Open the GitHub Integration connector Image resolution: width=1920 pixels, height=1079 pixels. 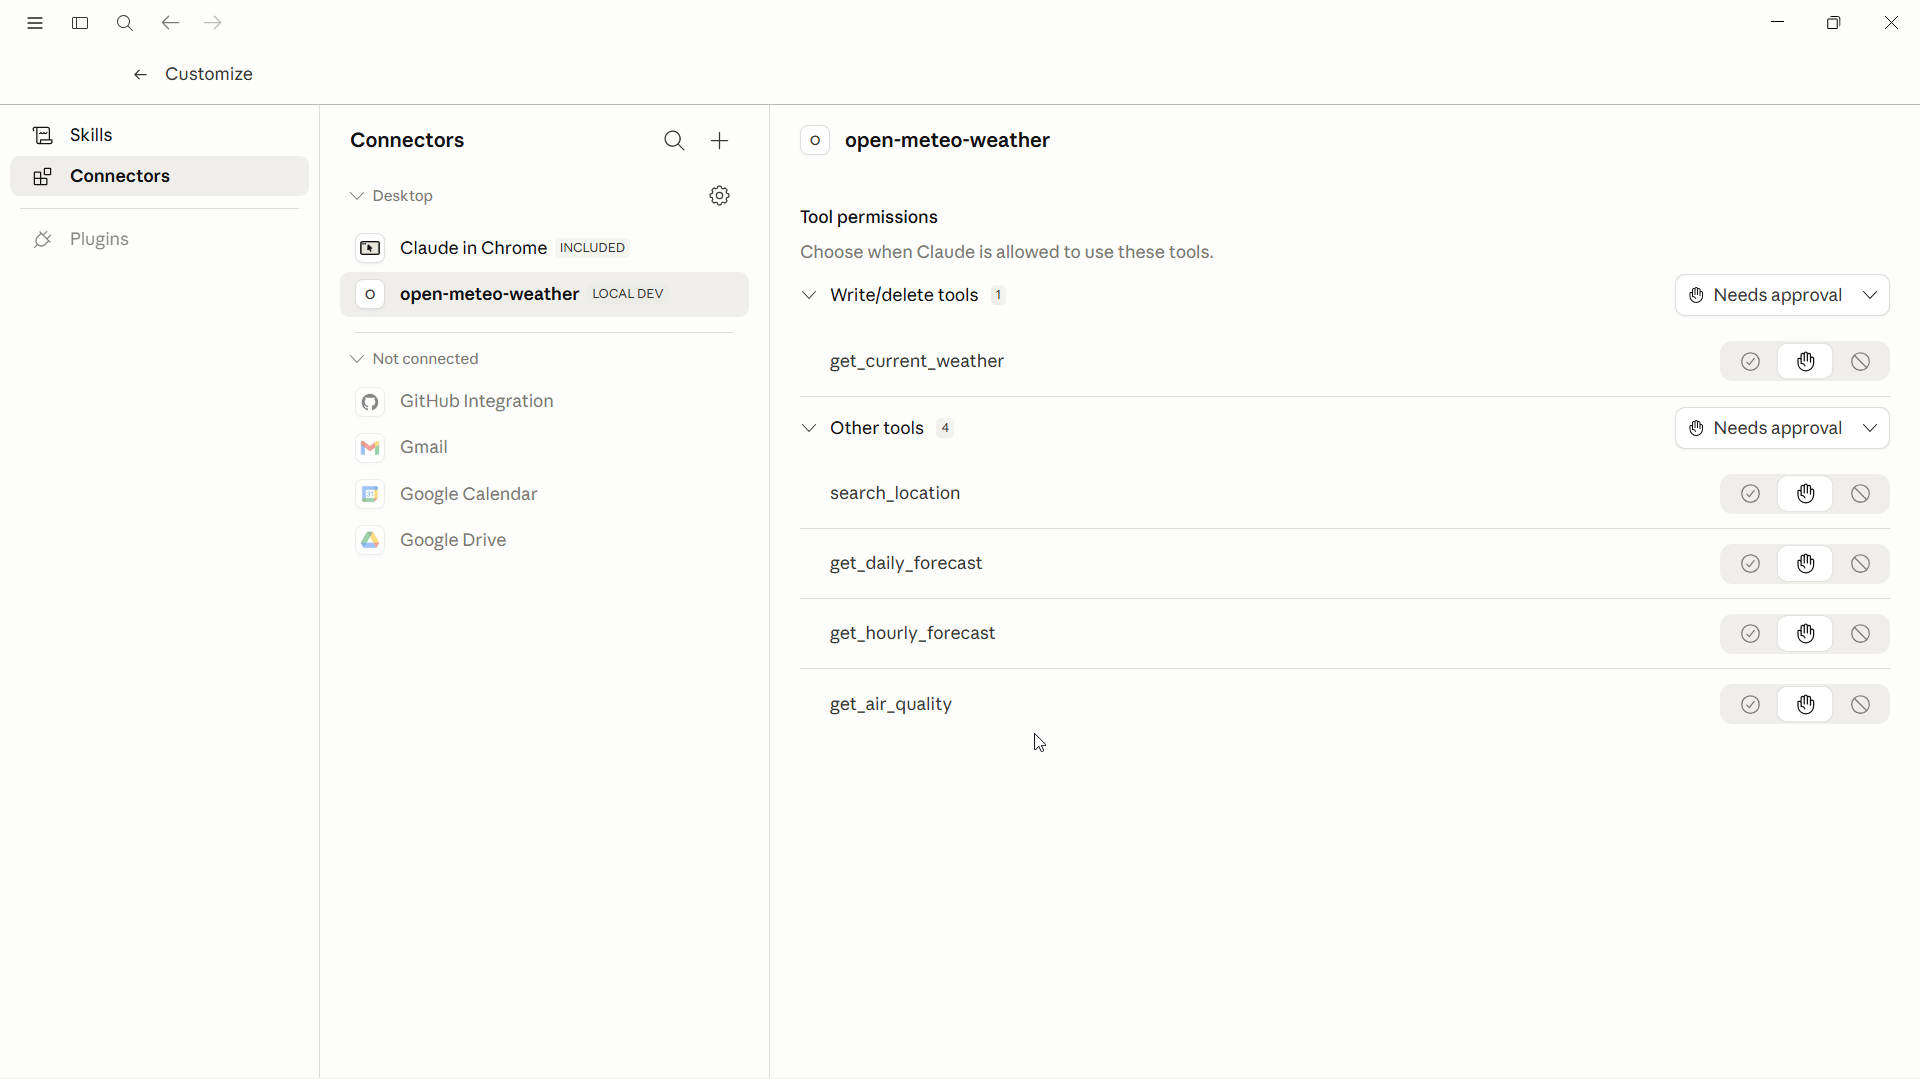tap(544, 402)
